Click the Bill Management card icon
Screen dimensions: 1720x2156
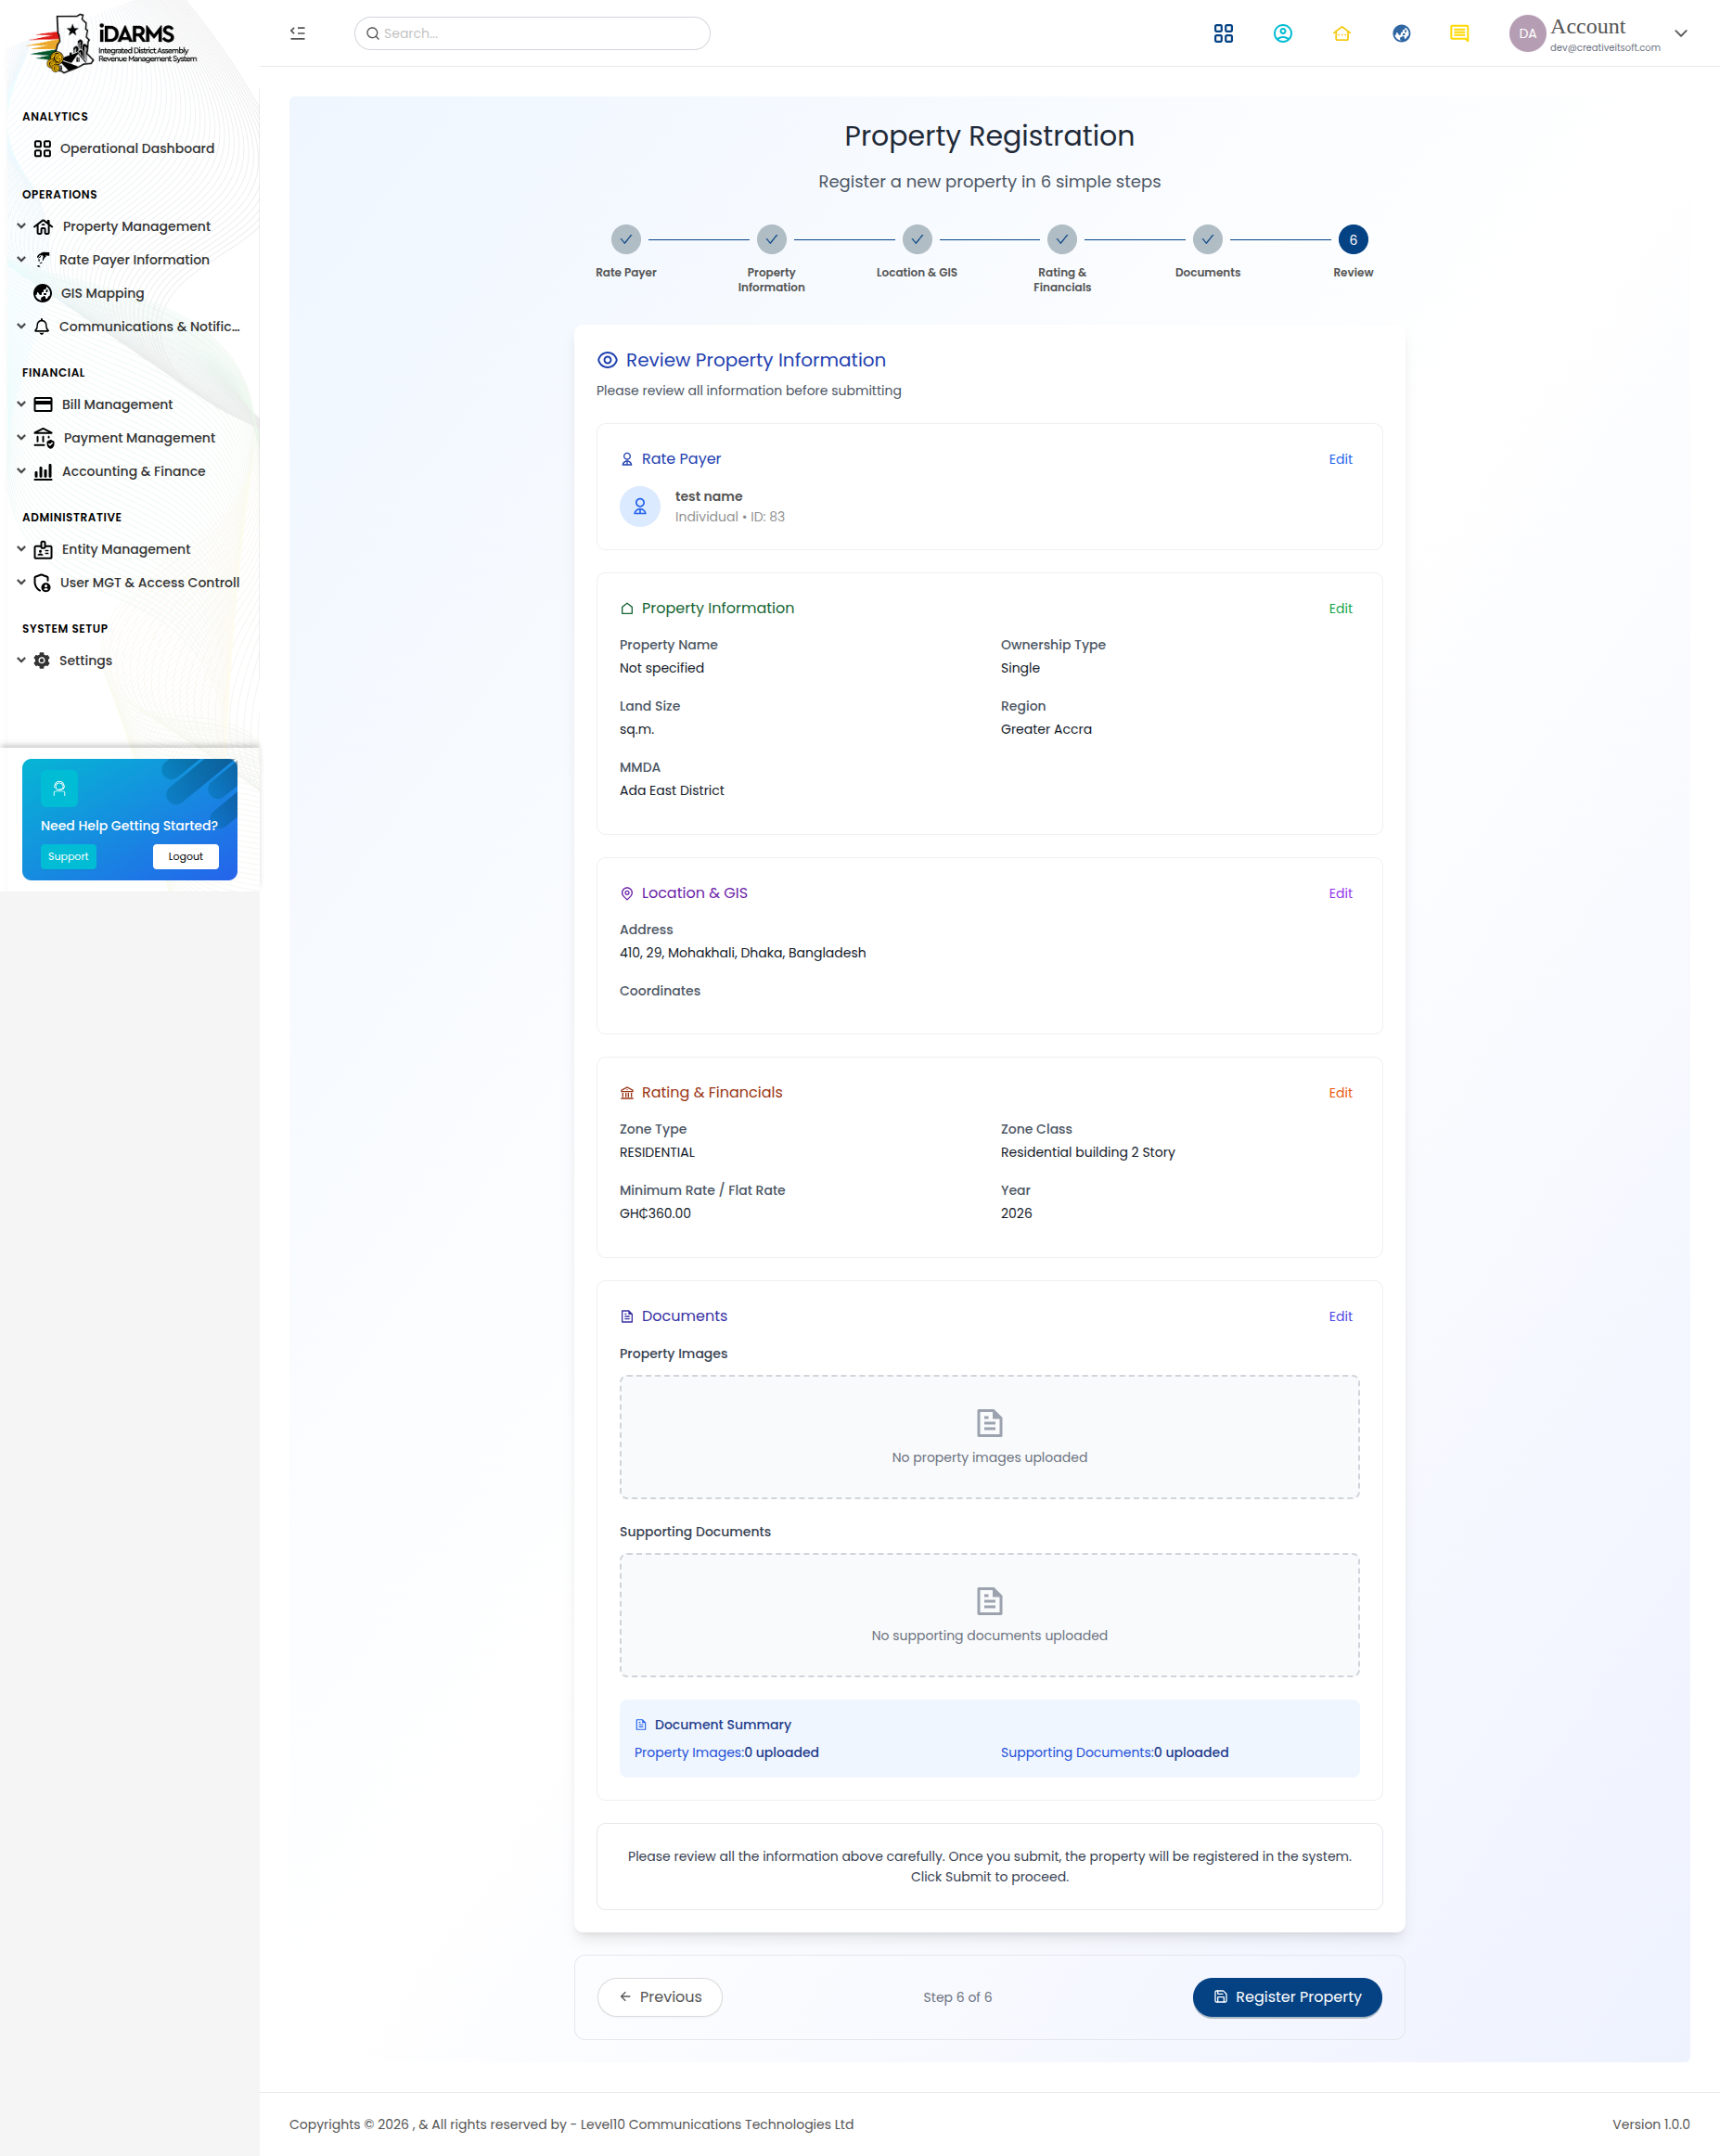pos(43,404)
